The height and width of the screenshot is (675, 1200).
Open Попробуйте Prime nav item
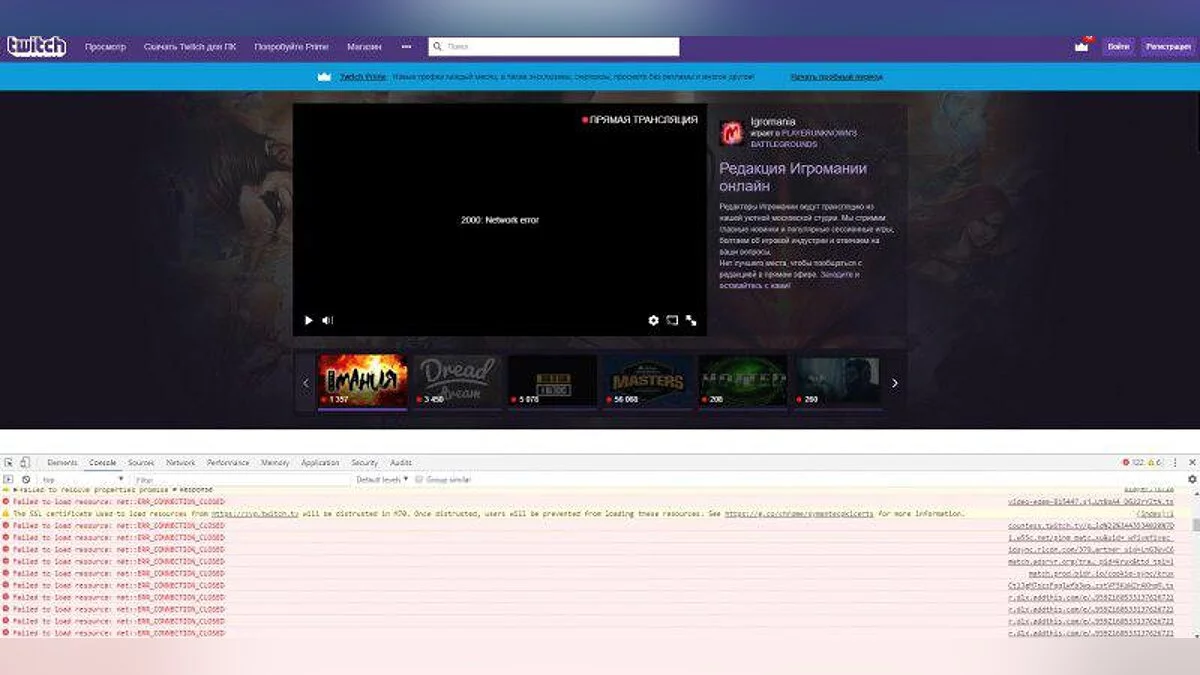[291, 46]
